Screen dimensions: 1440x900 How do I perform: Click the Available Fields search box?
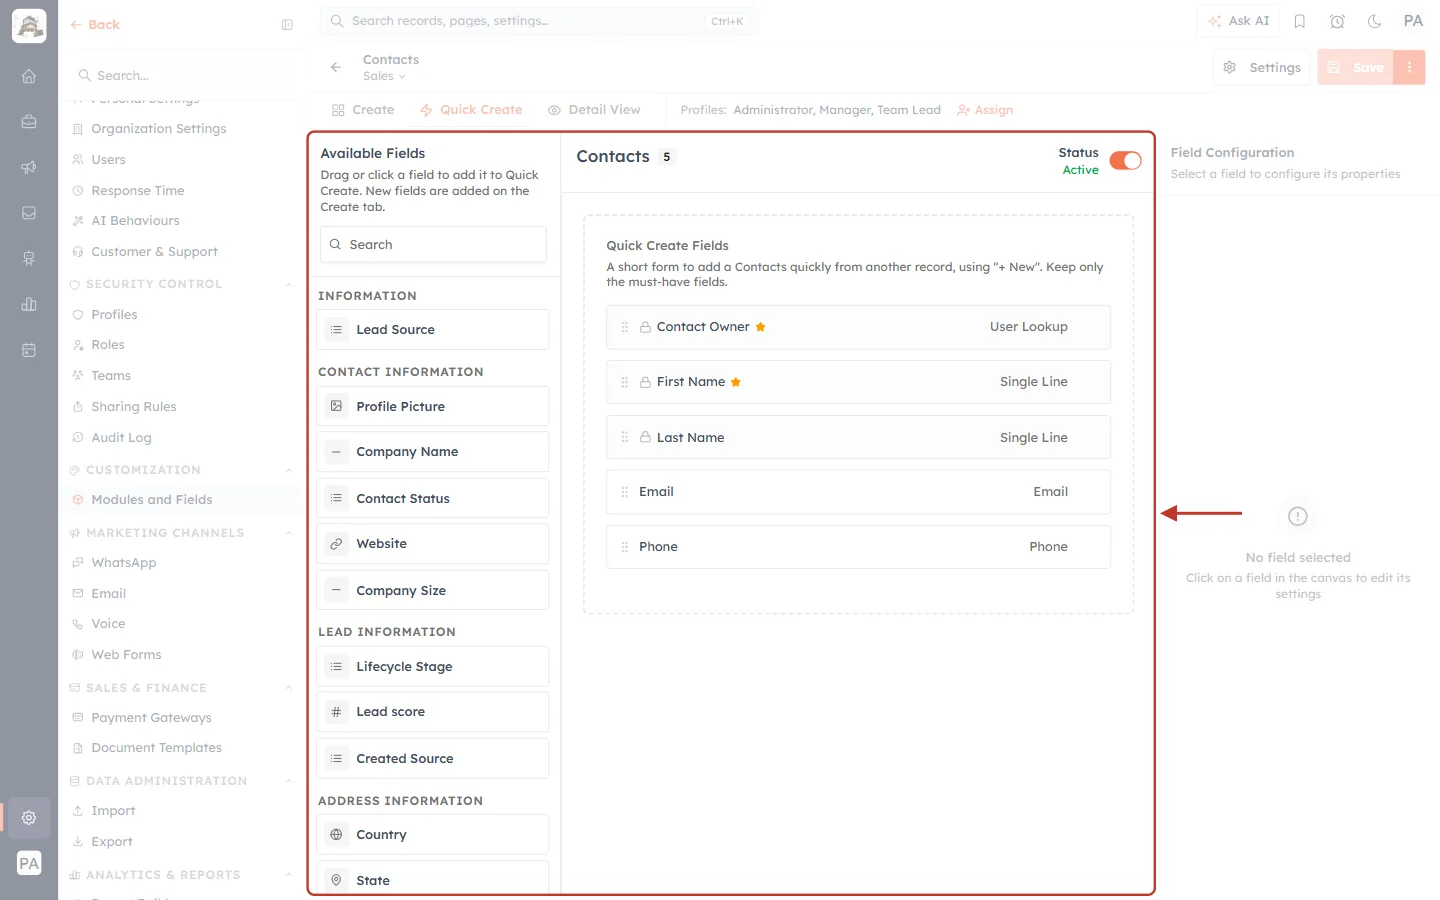click(x=433, y=245)
